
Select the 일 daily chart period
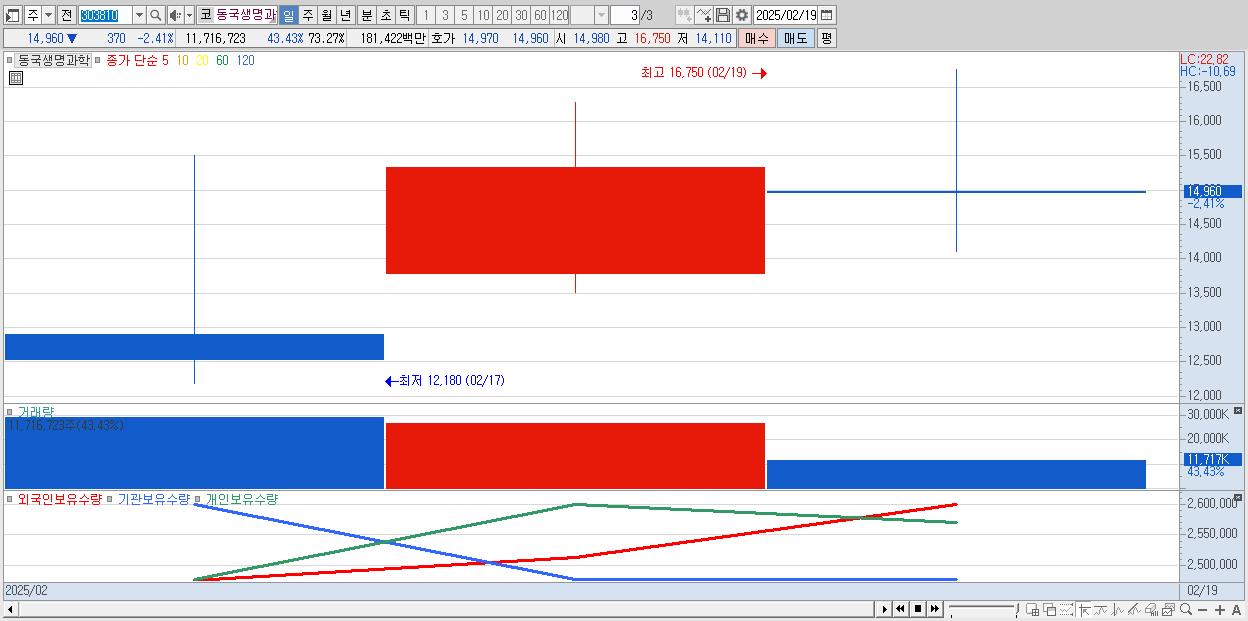click(288, 15)
